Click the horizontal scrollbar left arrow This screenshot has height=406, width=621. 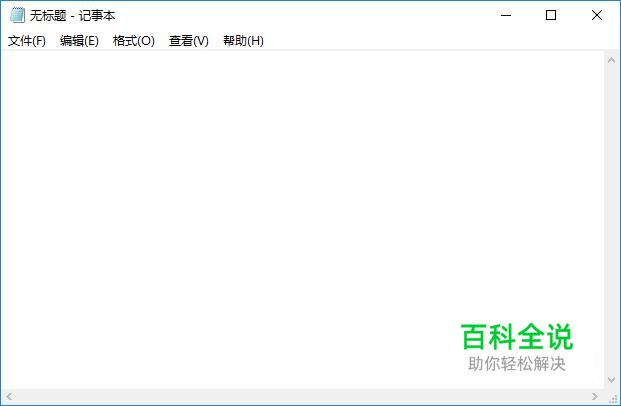point(9,396)
